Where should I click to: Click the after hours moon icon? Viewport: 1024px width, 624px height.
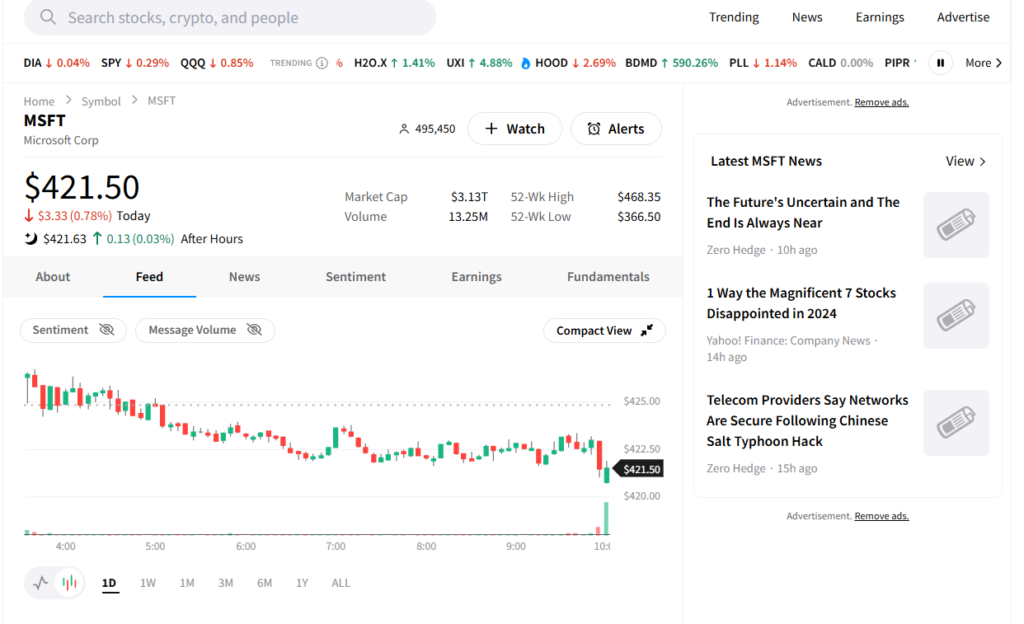coord(31,238)
